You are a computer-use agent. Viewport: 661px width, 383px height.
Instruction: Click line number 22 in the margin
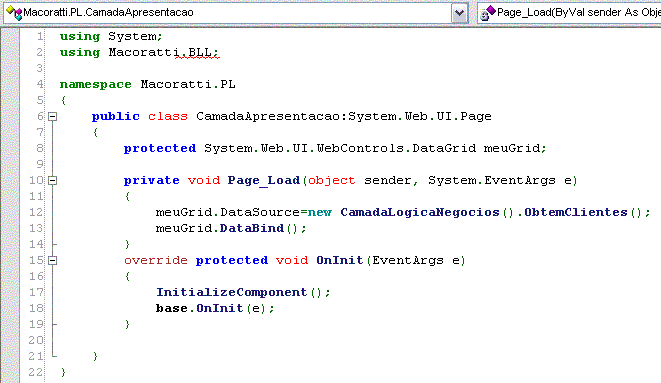click(x=36, y=372)
